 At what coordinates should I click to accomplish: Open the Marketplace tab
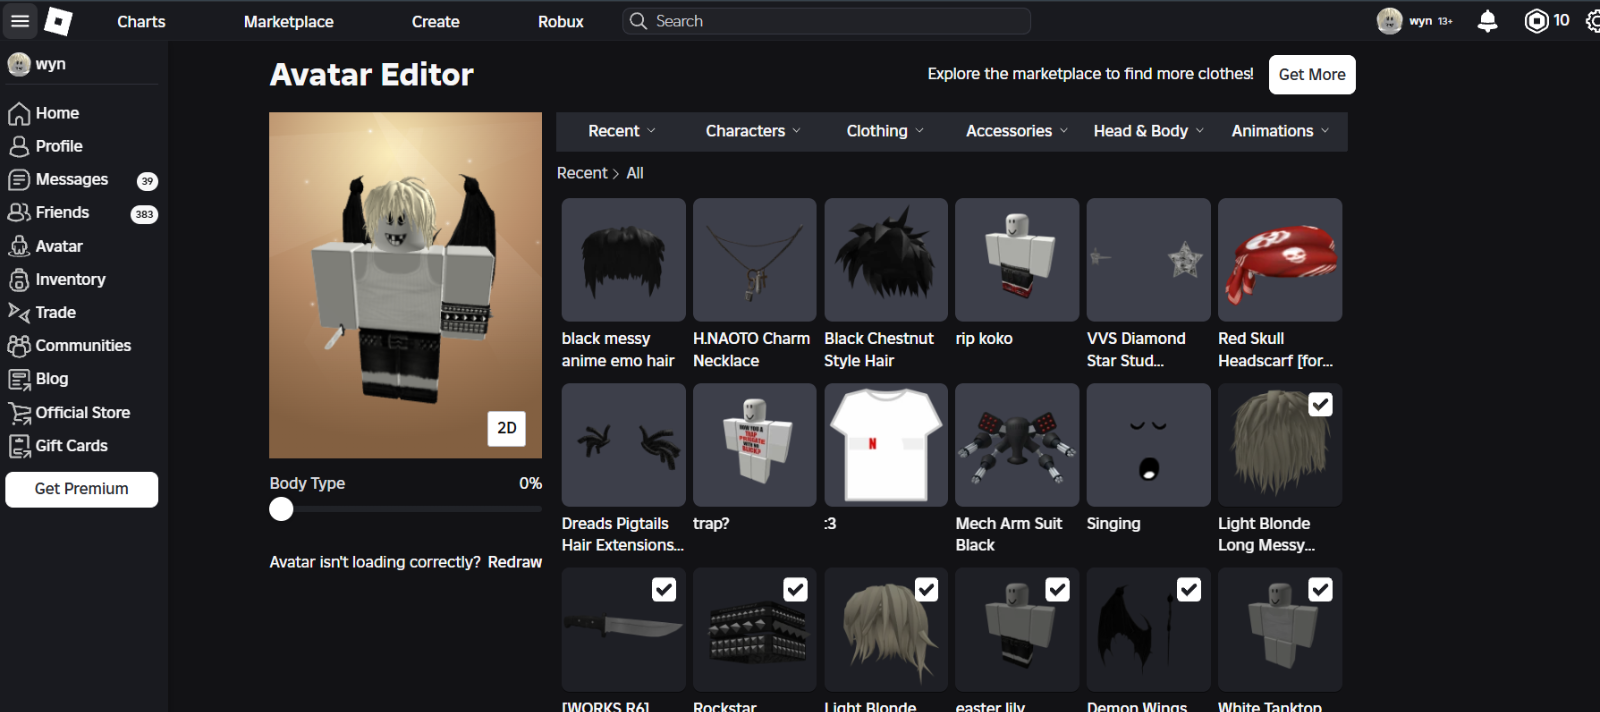click(288, 22)
